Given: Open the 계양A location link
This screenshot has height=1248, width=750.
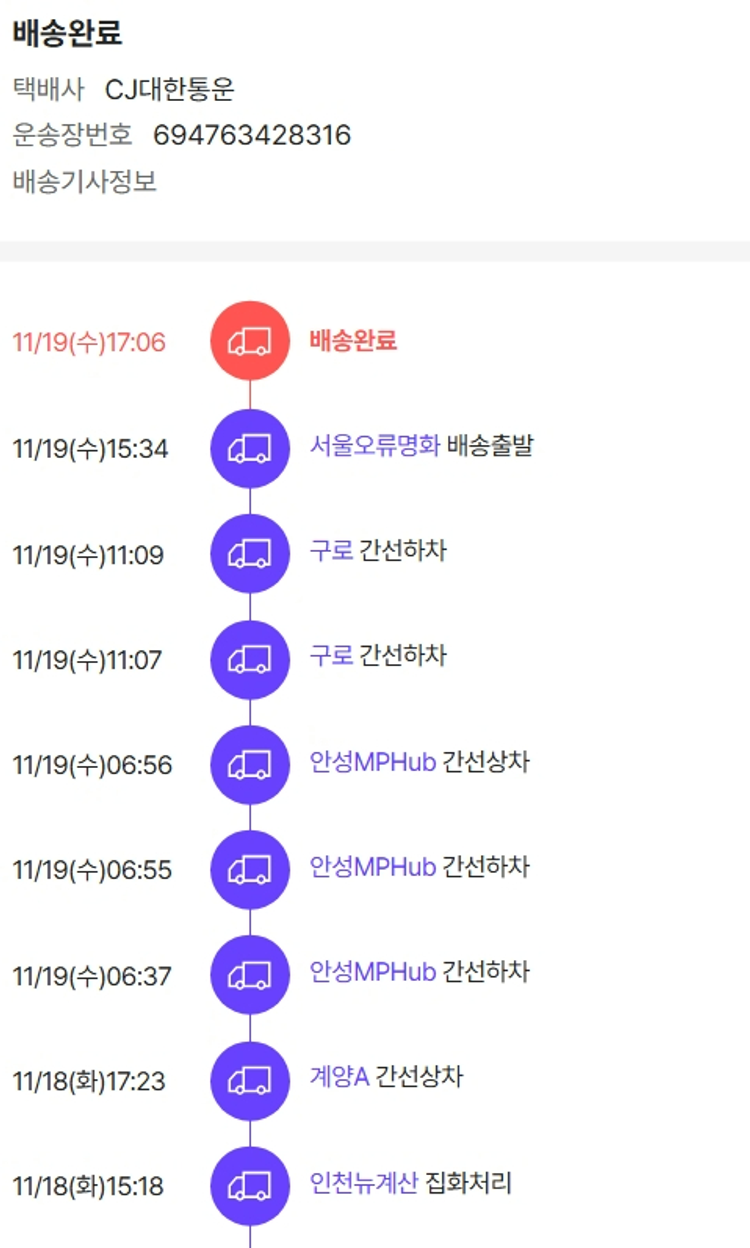Looking at the screenshot, I should pyautogui.click(x=339, y=1078).
